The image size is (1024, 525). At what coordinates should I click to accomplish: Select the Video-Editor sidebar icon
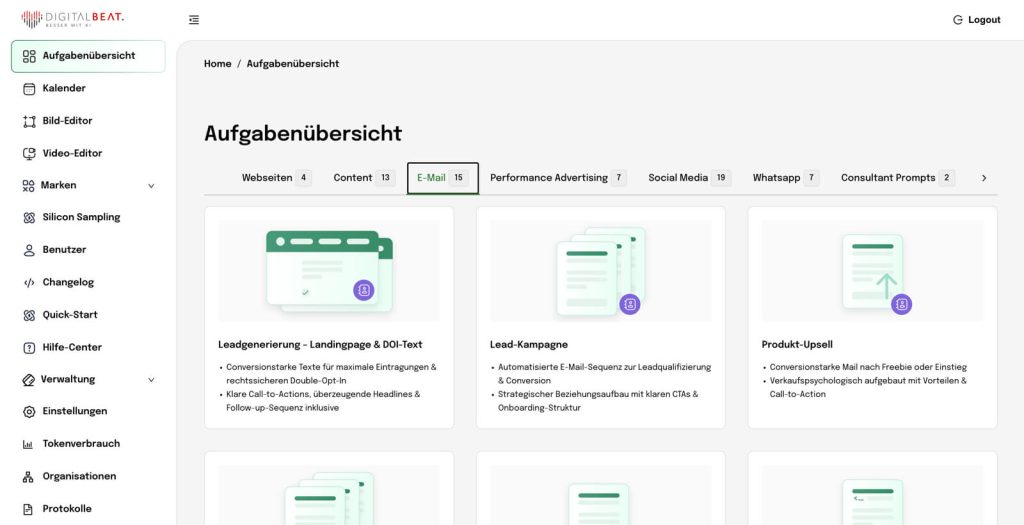(29, 153)
